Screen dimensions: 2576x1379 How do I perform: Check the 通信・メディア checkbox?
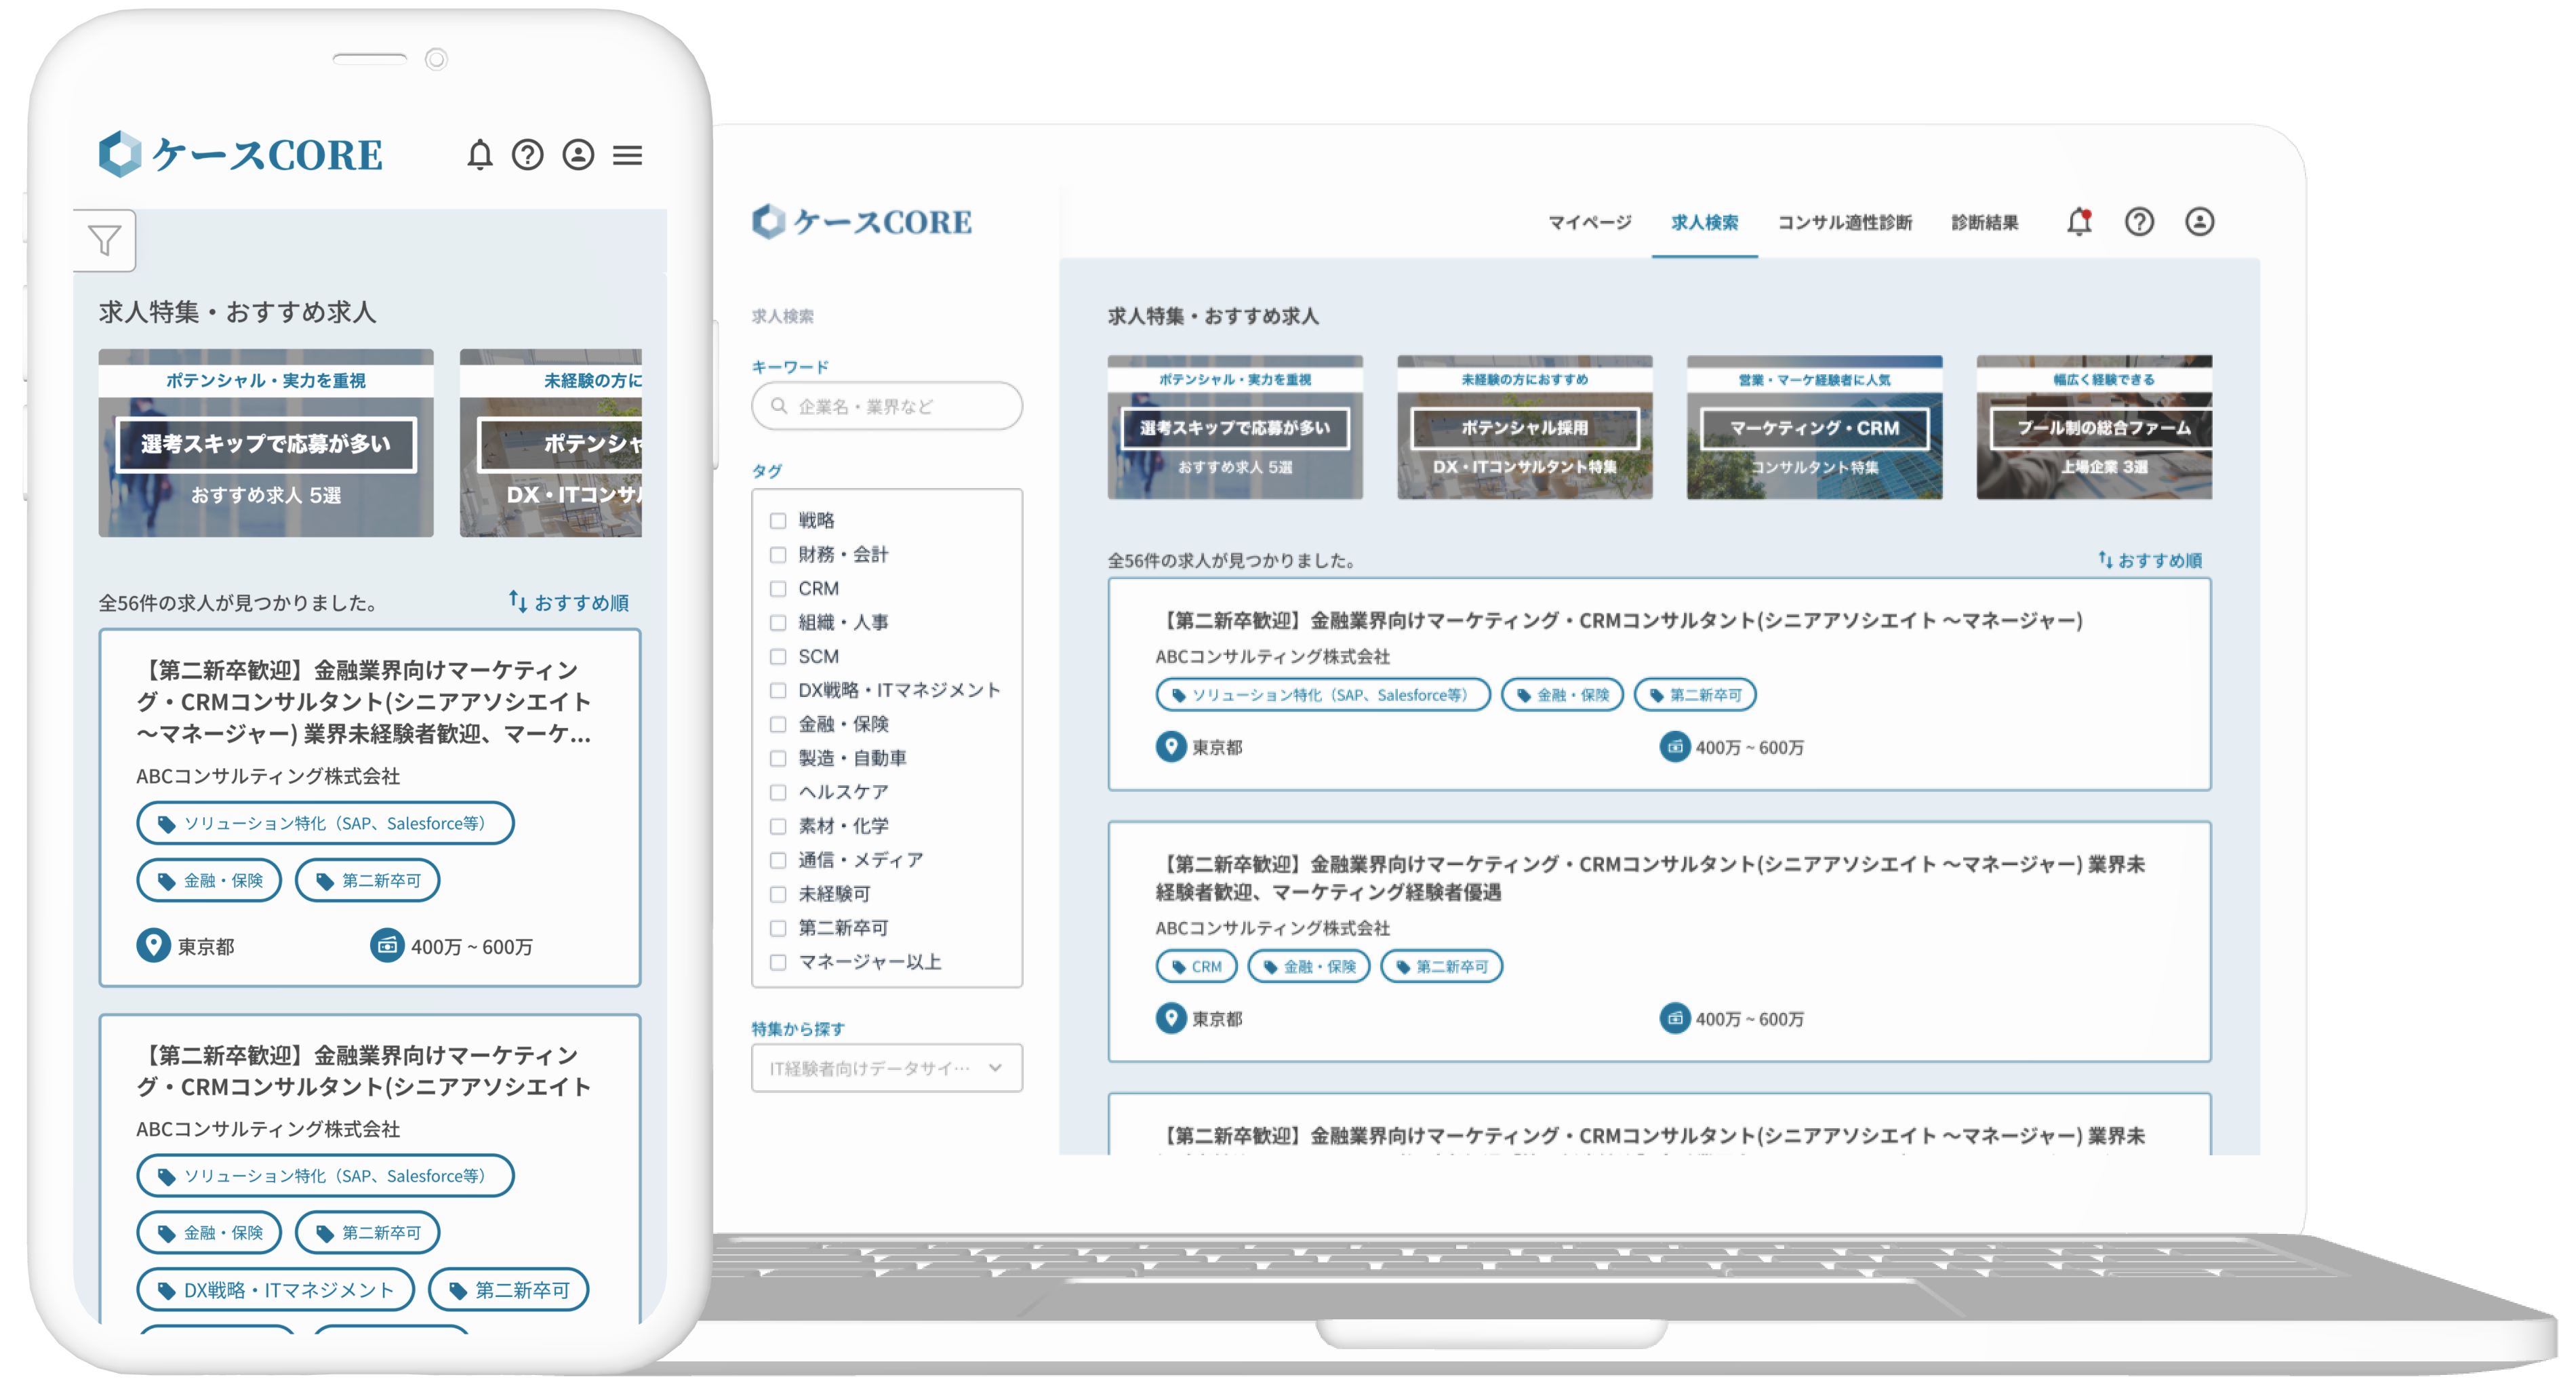point(778,860)
